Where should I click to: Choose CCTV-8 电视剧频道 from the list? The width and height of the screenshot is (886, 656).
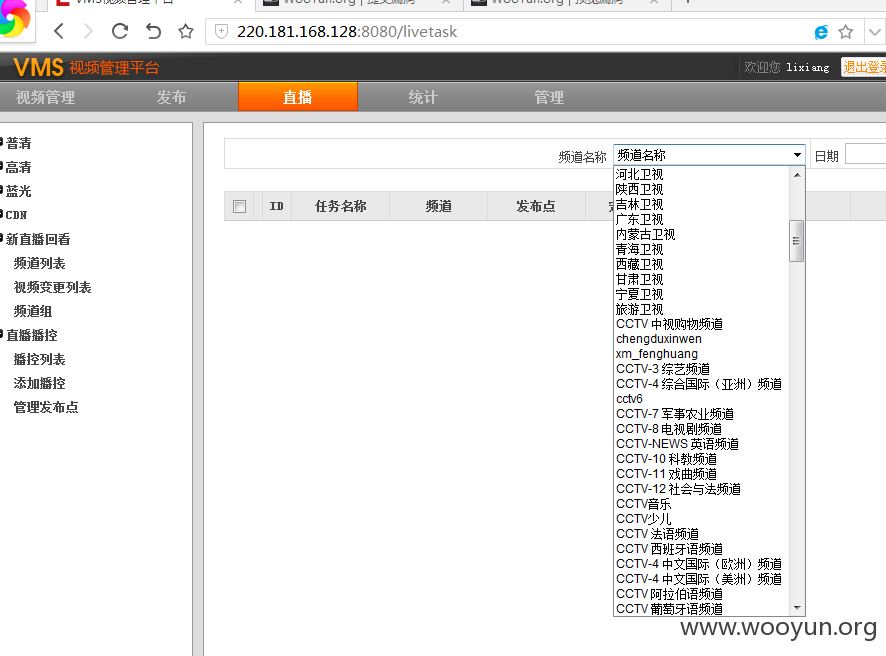(x=701, y=429)
